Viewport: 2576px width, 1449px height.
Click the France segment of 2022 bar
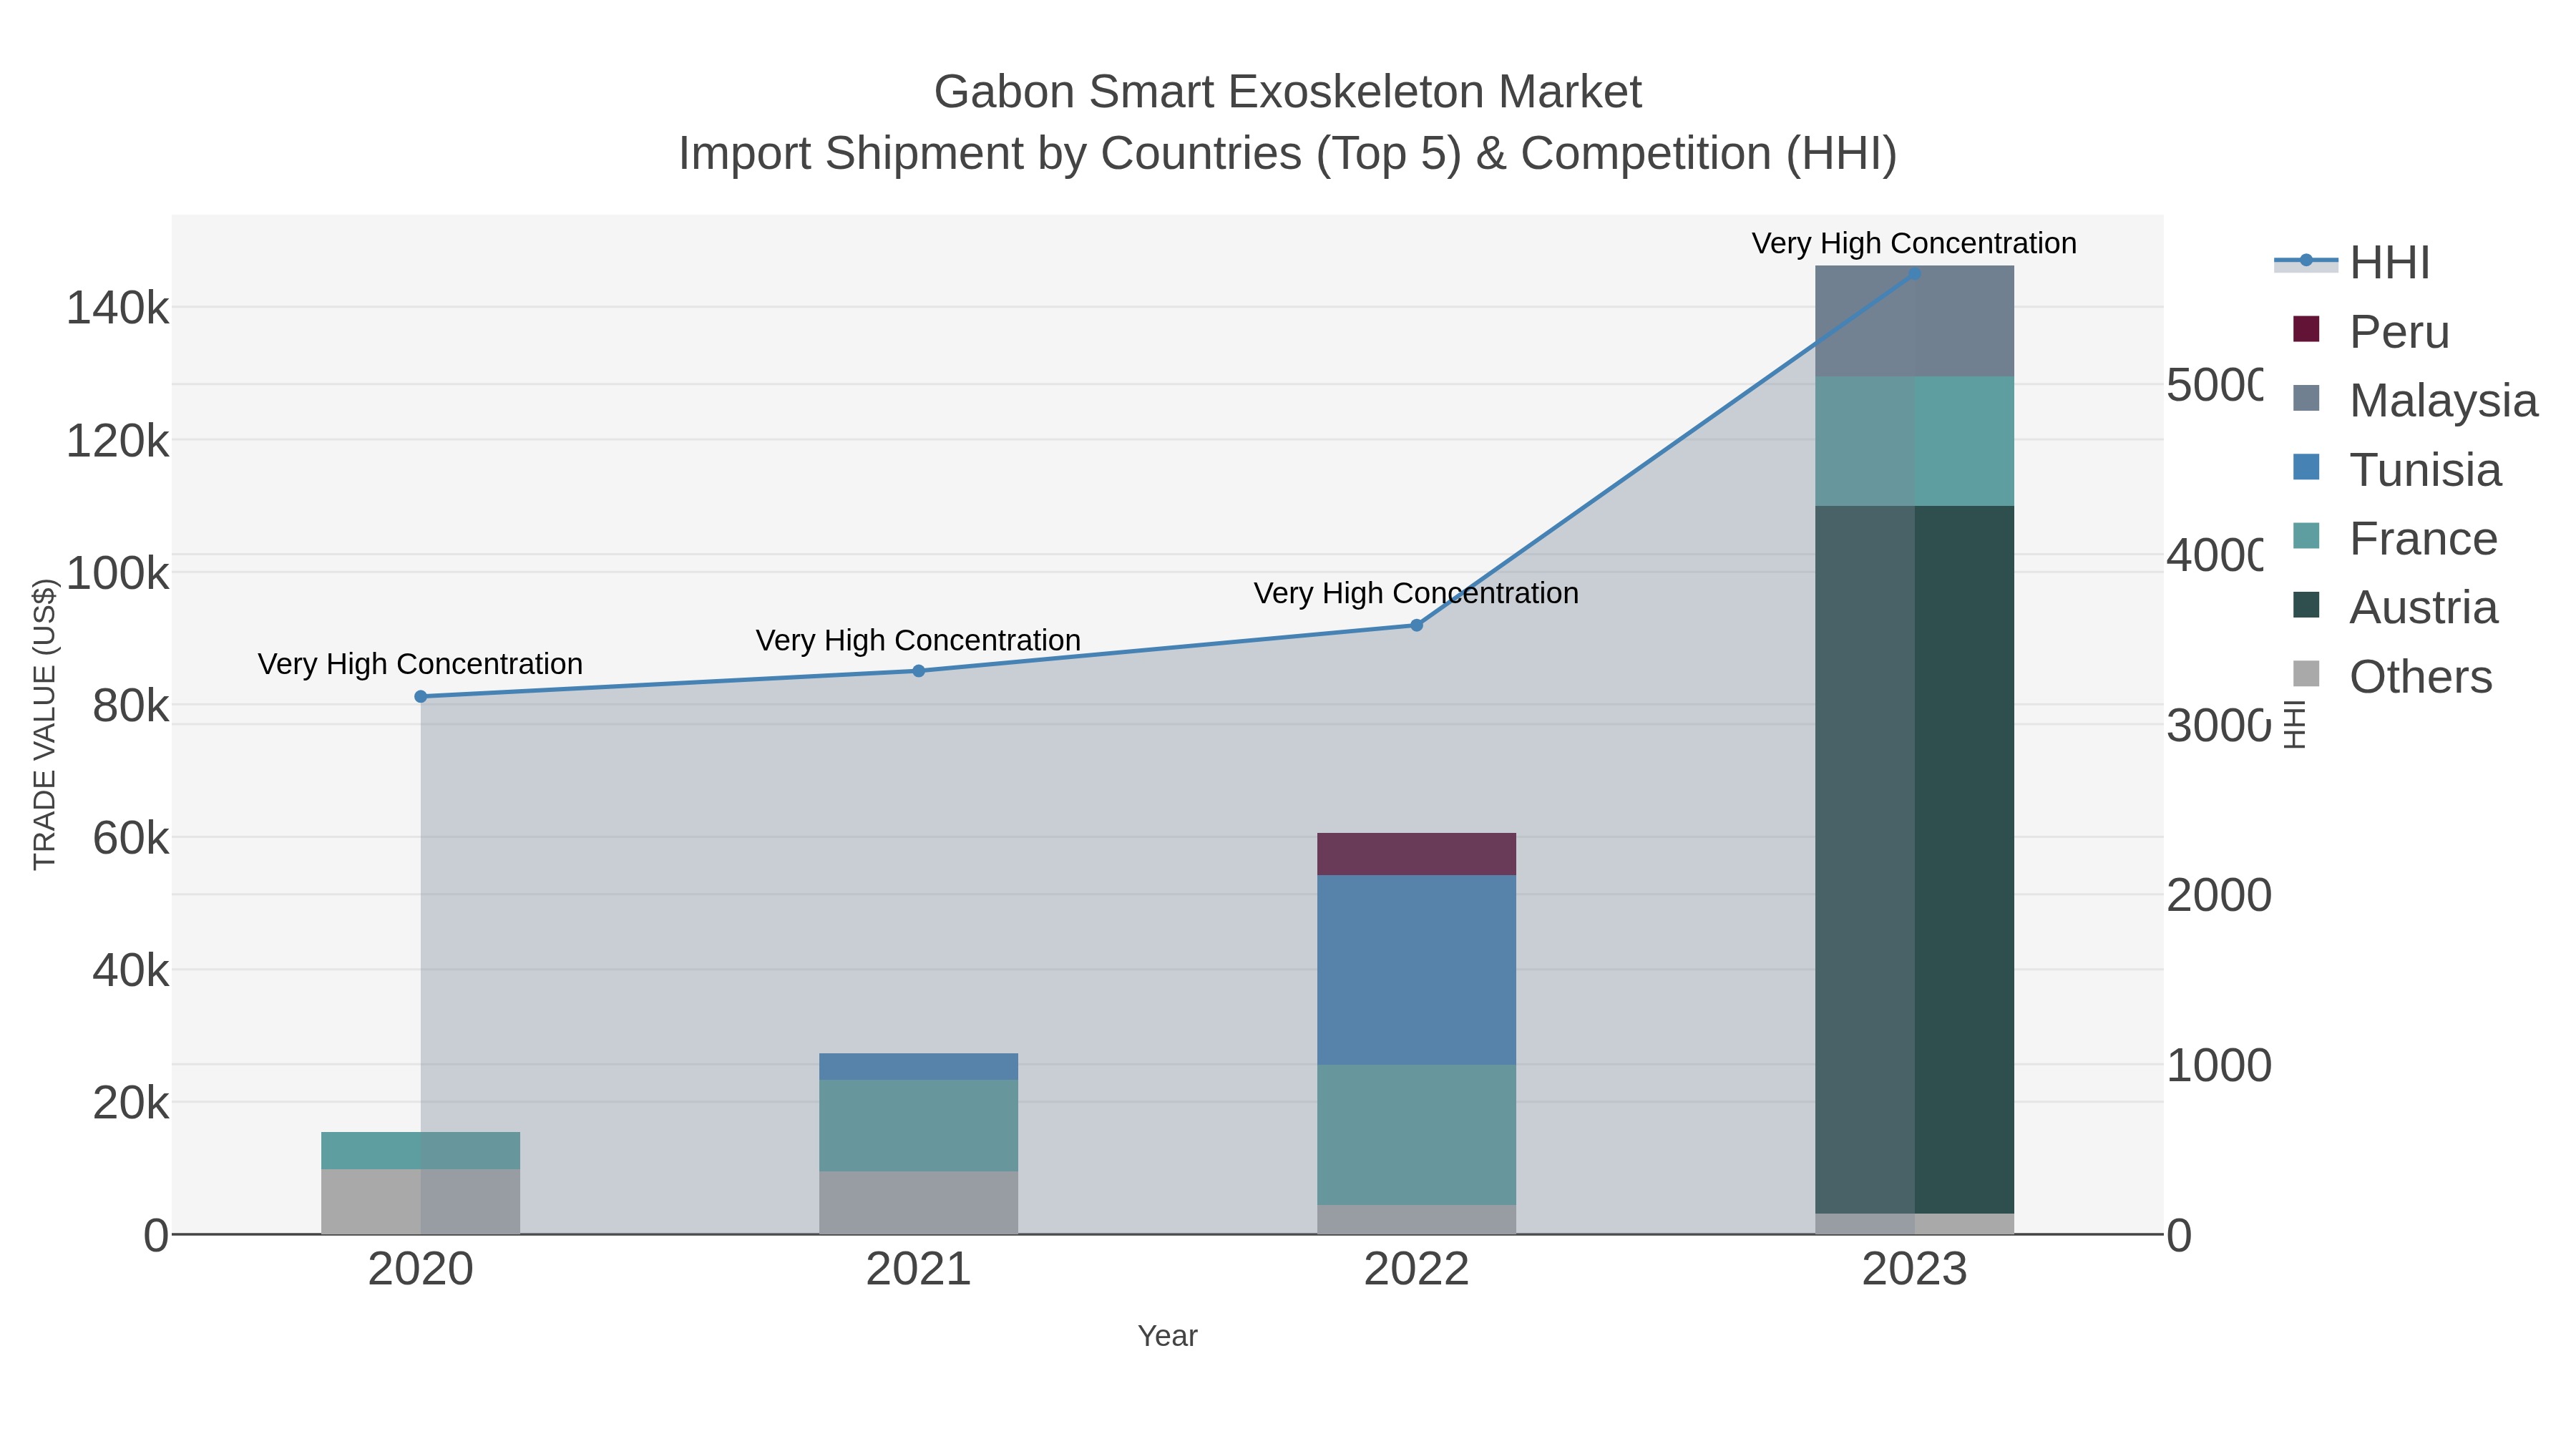tap(1416, 1135)
